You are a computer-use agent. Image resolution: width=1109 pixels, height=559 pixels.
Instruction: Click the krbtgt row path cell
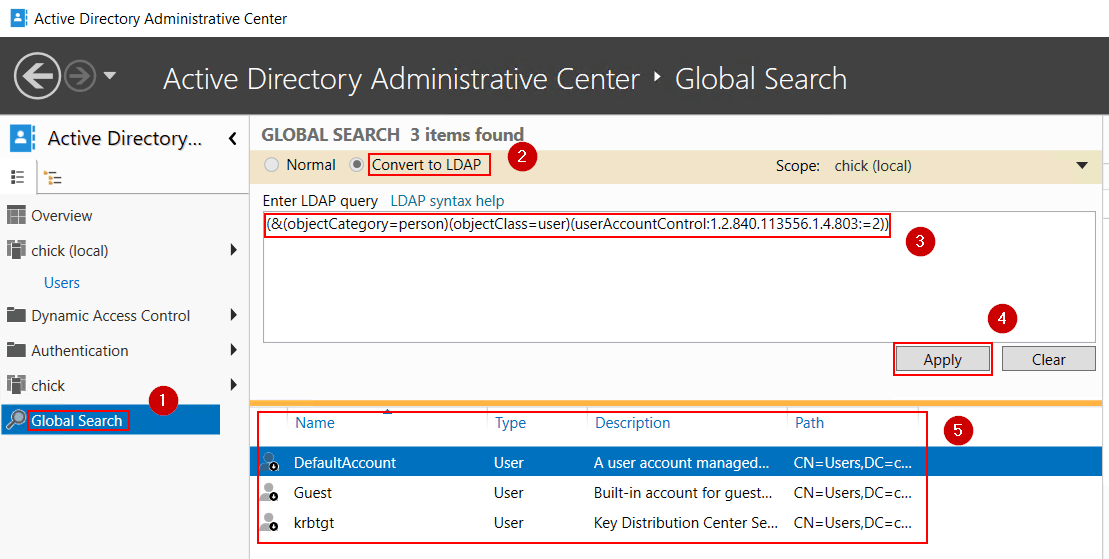point(853,524)
